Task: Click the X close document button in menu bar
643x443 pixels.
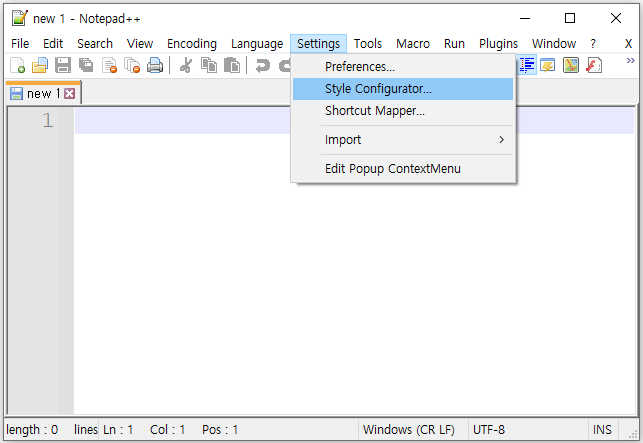Action: (628, 43)
